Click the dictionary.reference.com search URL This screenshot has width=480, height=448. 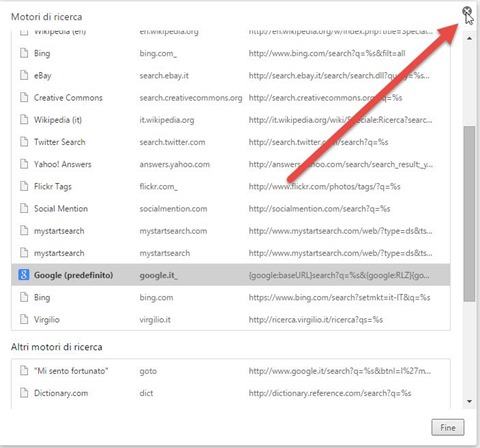click(x=330, y=393)
